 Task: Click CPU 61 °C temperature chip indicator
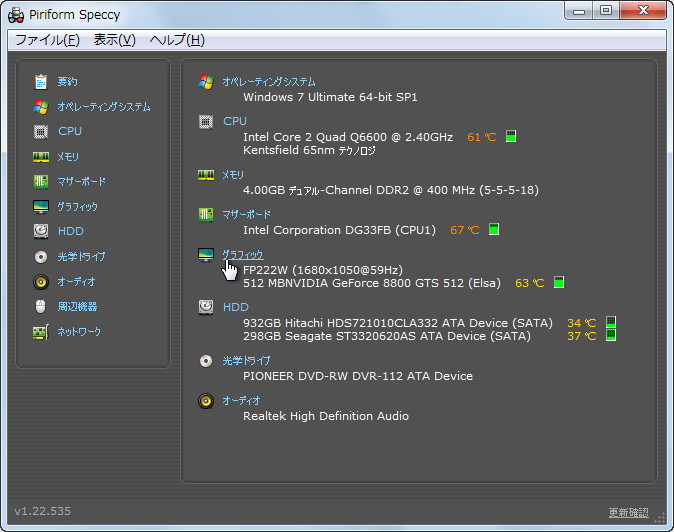click(x=511, y=136)
